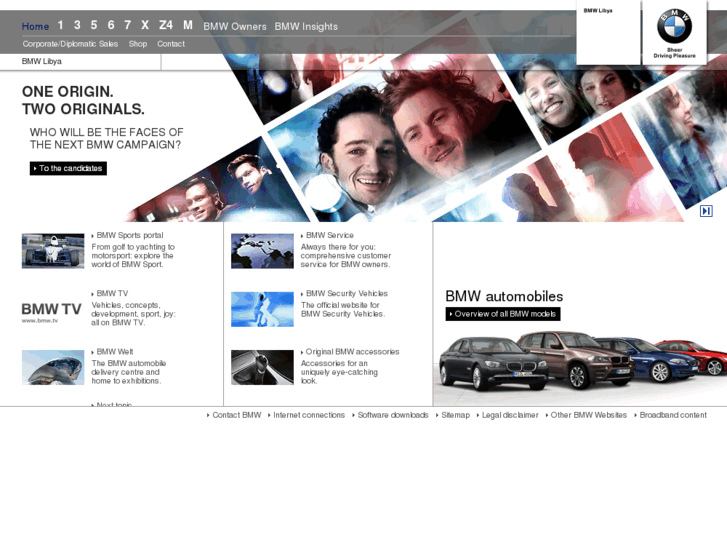Open Original BMW accessories link

point(350,352)
